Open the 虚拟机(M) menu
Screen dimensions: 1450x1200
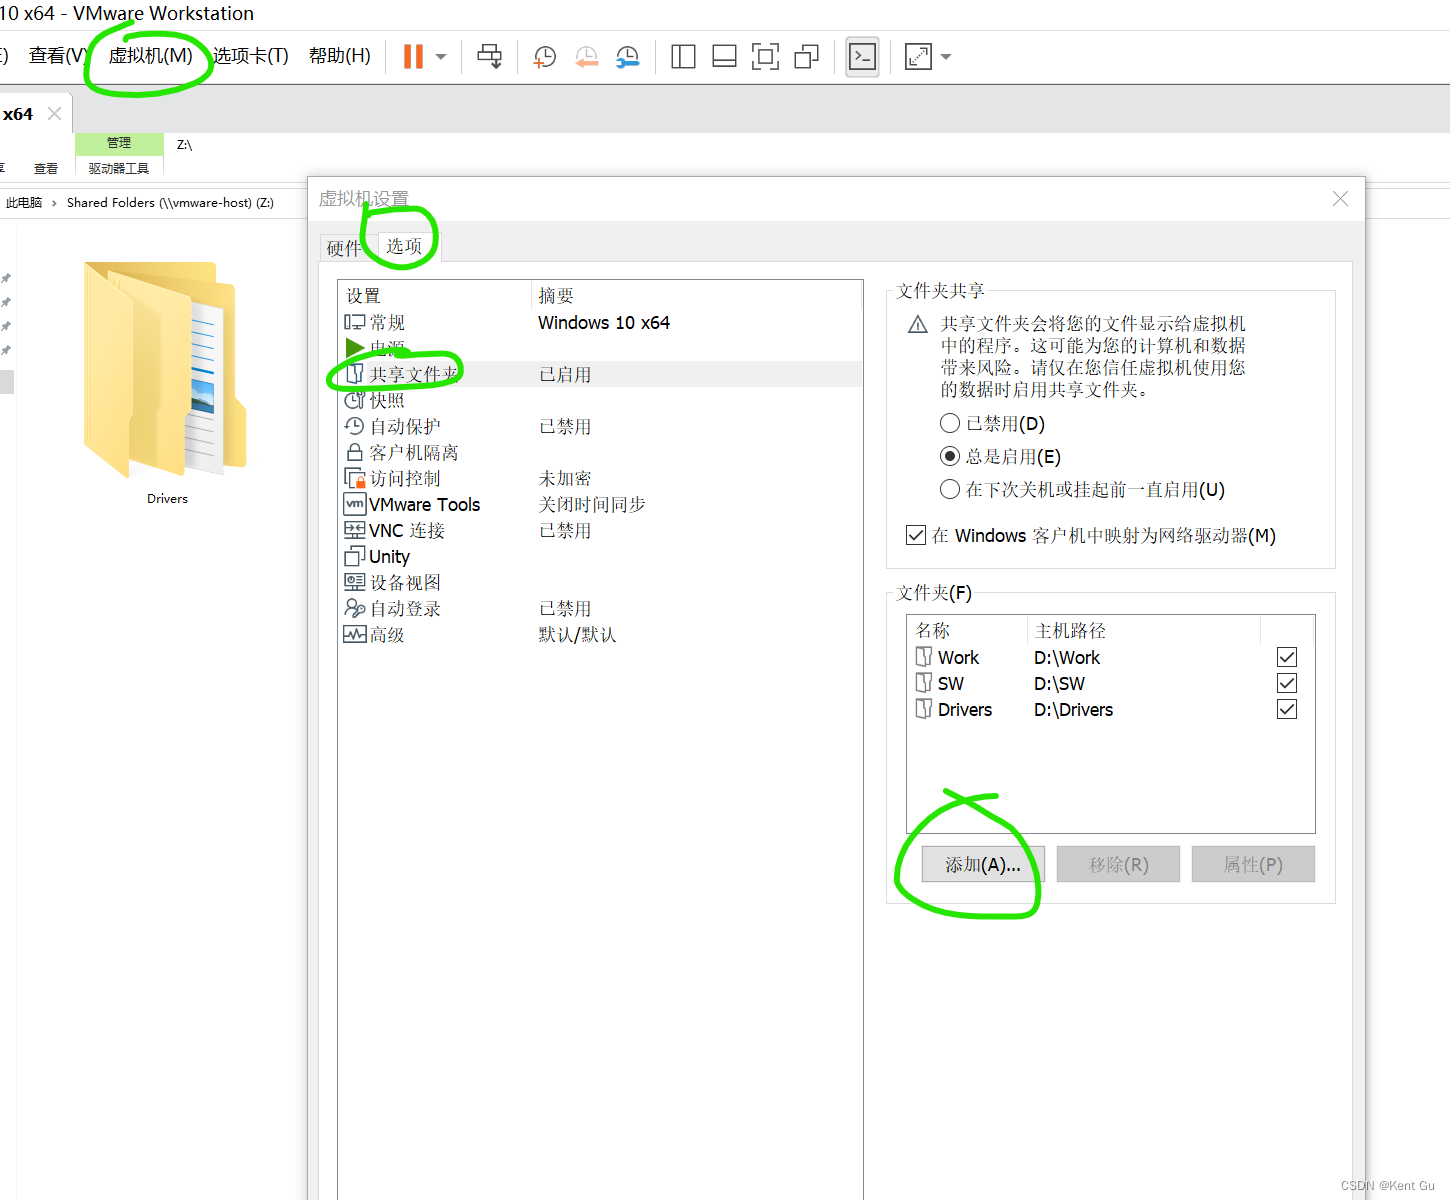coord(150,56)
